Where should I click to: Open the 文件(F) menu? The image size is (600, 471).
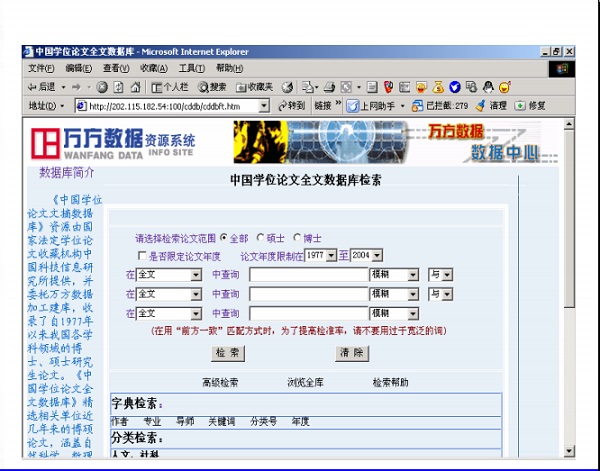pyautogui.click(x=41, y=68)
